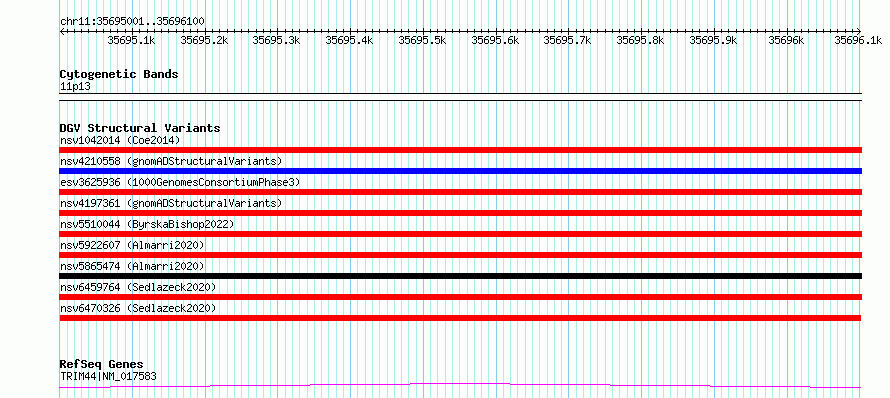Image resolution: width=890 pixels, height=398 pixels.
Task: Select the red bar under esv3625936
Action: pos(460,192)
